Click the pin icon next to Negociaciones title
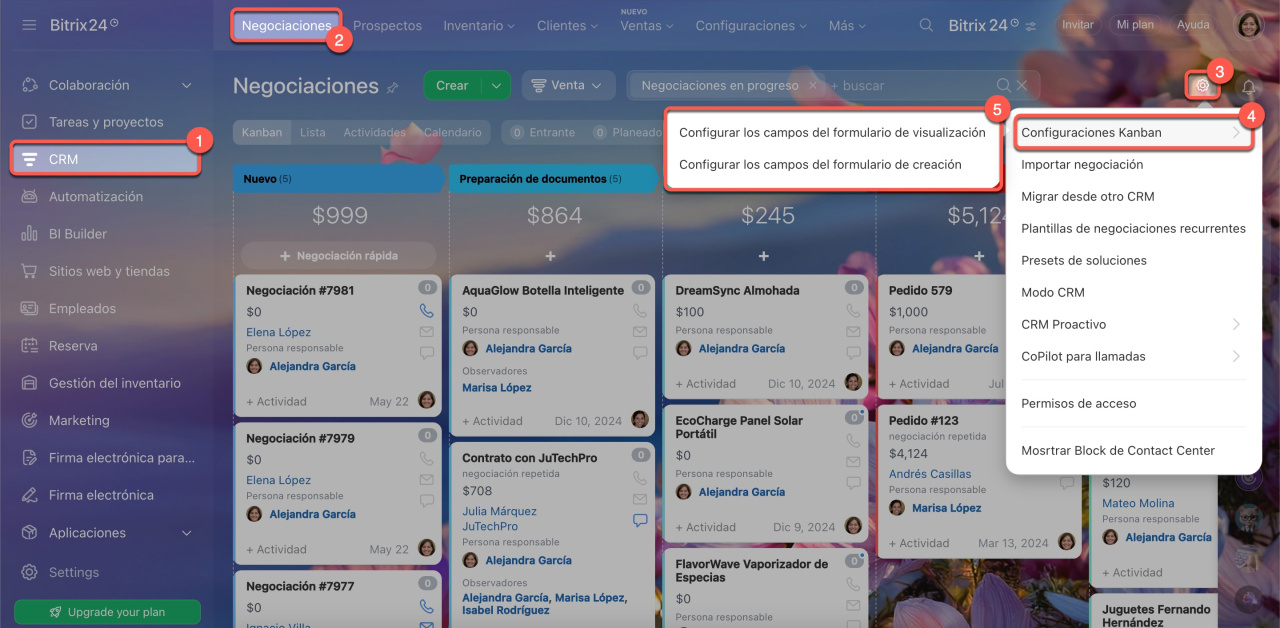The width and height of the screenshot is (1280, 628). pyautogui.click(x=392, y=87)
